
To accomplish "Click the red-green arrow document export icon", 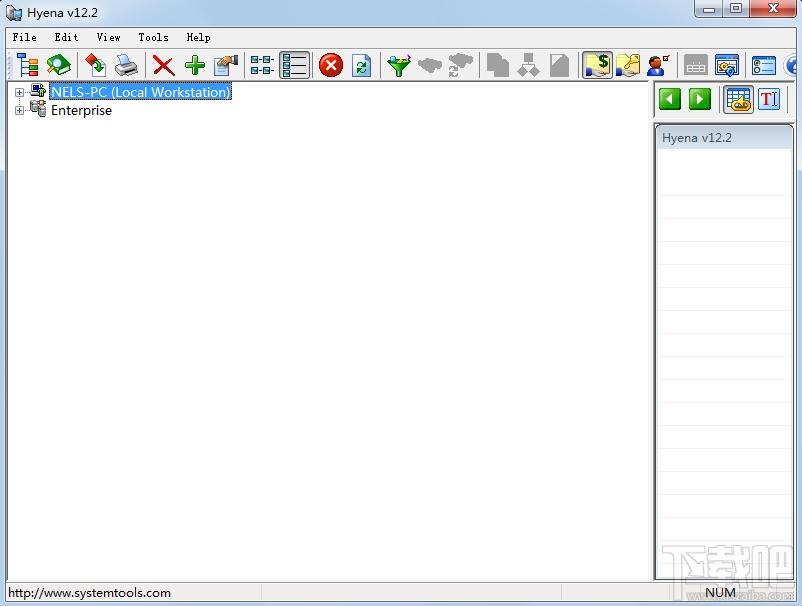I will 95,65.
